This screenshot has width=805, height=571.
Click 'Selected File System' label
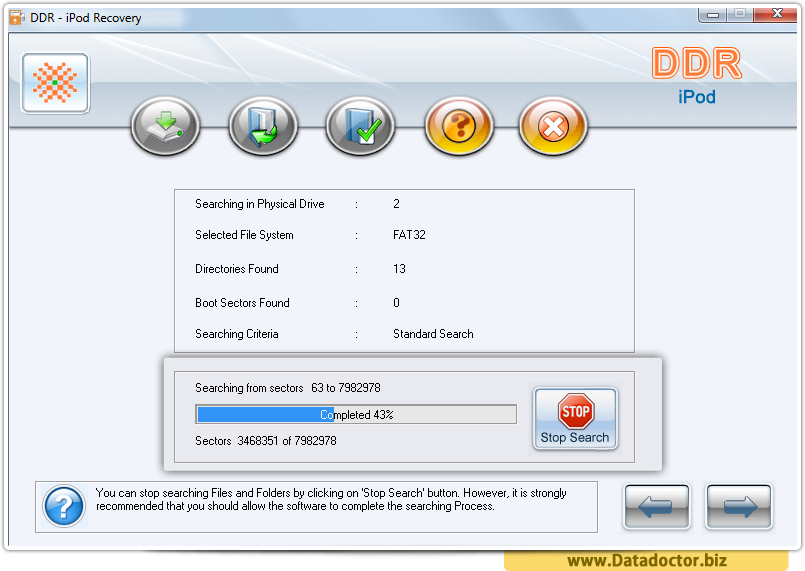[244, 235]
